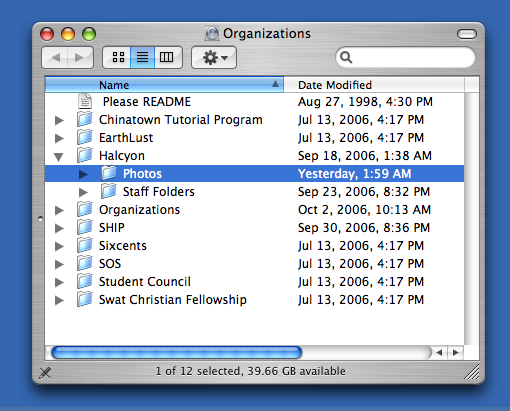This screenshot has width=510, height=411.
Task: Select the Swat Christian Fellowship folder
Action: click(254, 300)
